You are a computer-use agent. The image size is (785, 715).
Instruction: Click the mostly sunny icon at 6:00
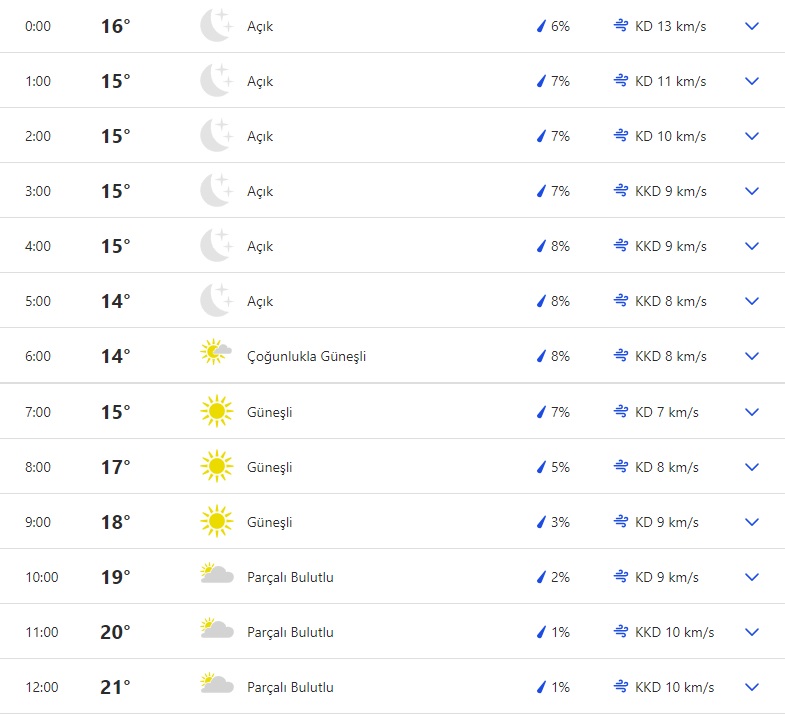point(215,355)
